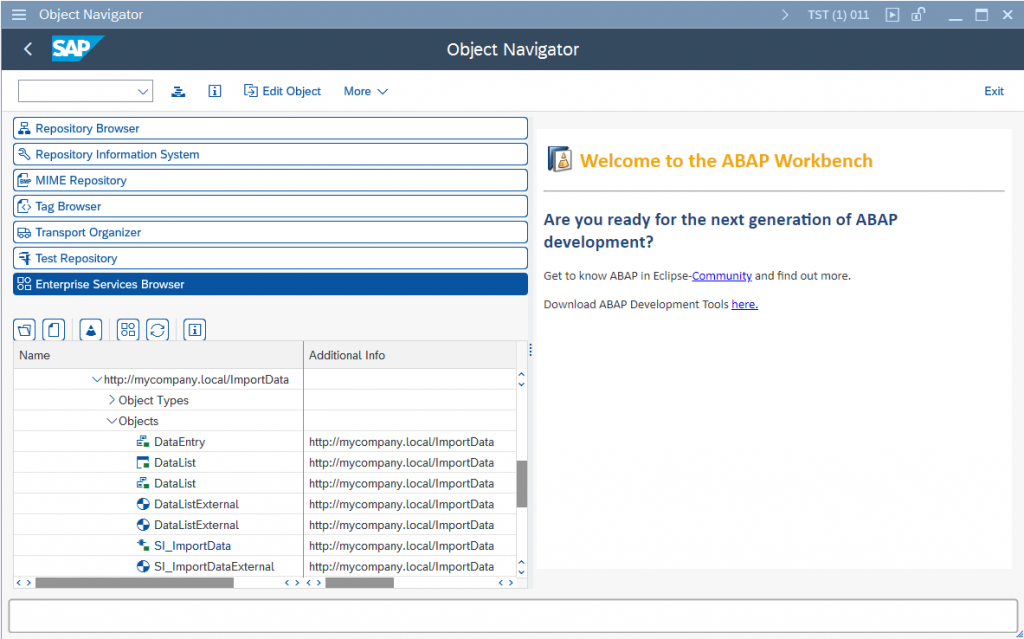Click the Name column horizontal scrollbar
The height and width of the screenshot is (639, 1024).
pos(135,583)
